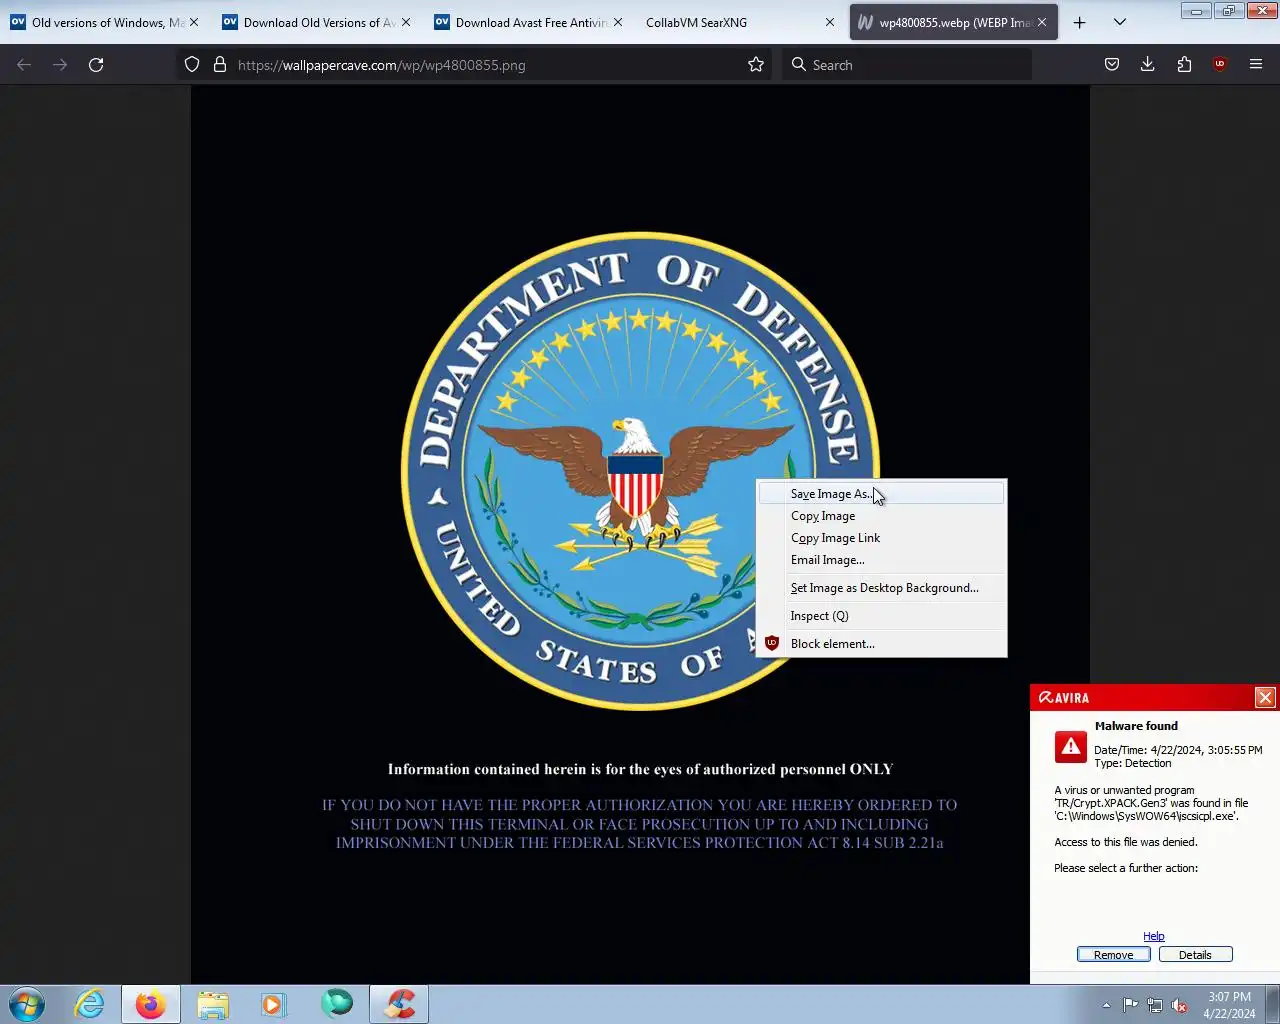Click the Firefox taskbar icon

tap(151, 1004)
